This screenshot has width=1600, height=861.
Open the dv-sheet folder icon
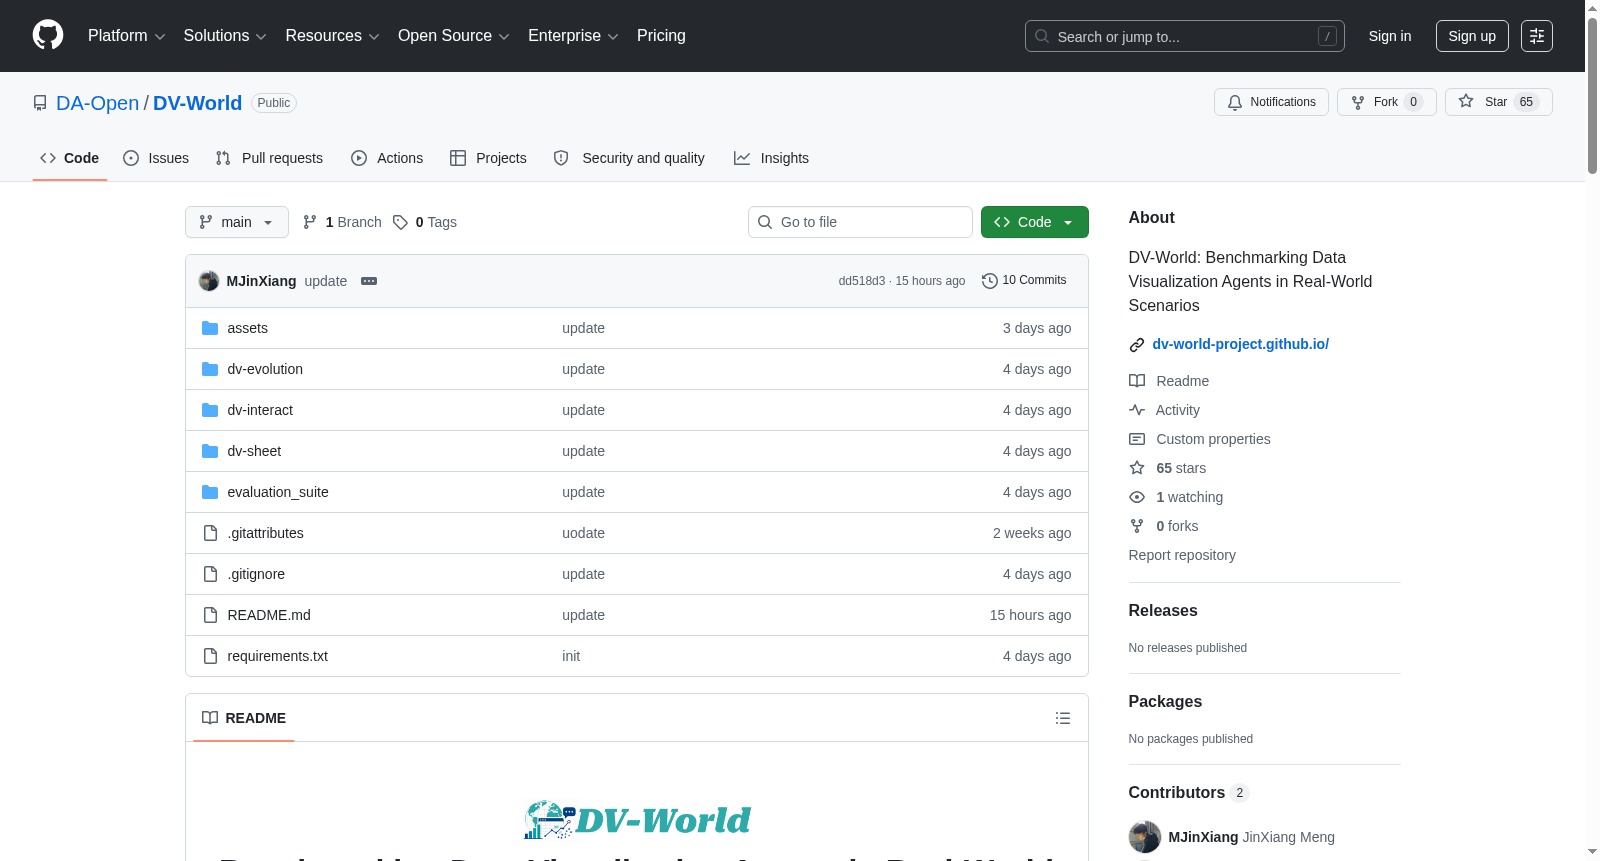(x=210, y=451)
